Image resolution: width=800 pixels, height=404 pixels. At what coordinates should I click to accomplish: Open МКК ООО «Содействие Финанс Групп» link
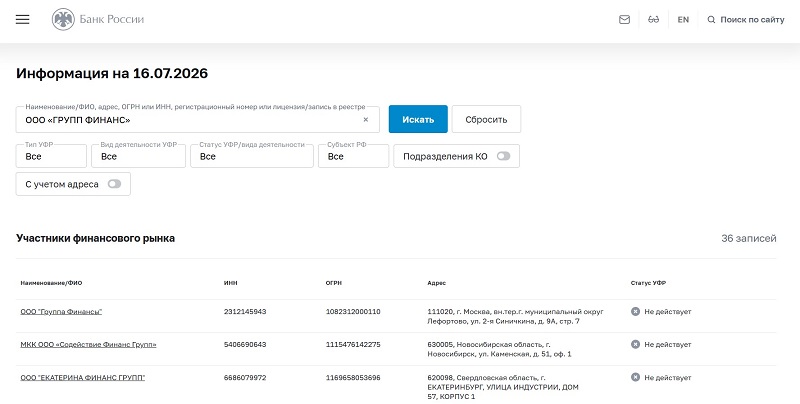(x=88, y=345)
